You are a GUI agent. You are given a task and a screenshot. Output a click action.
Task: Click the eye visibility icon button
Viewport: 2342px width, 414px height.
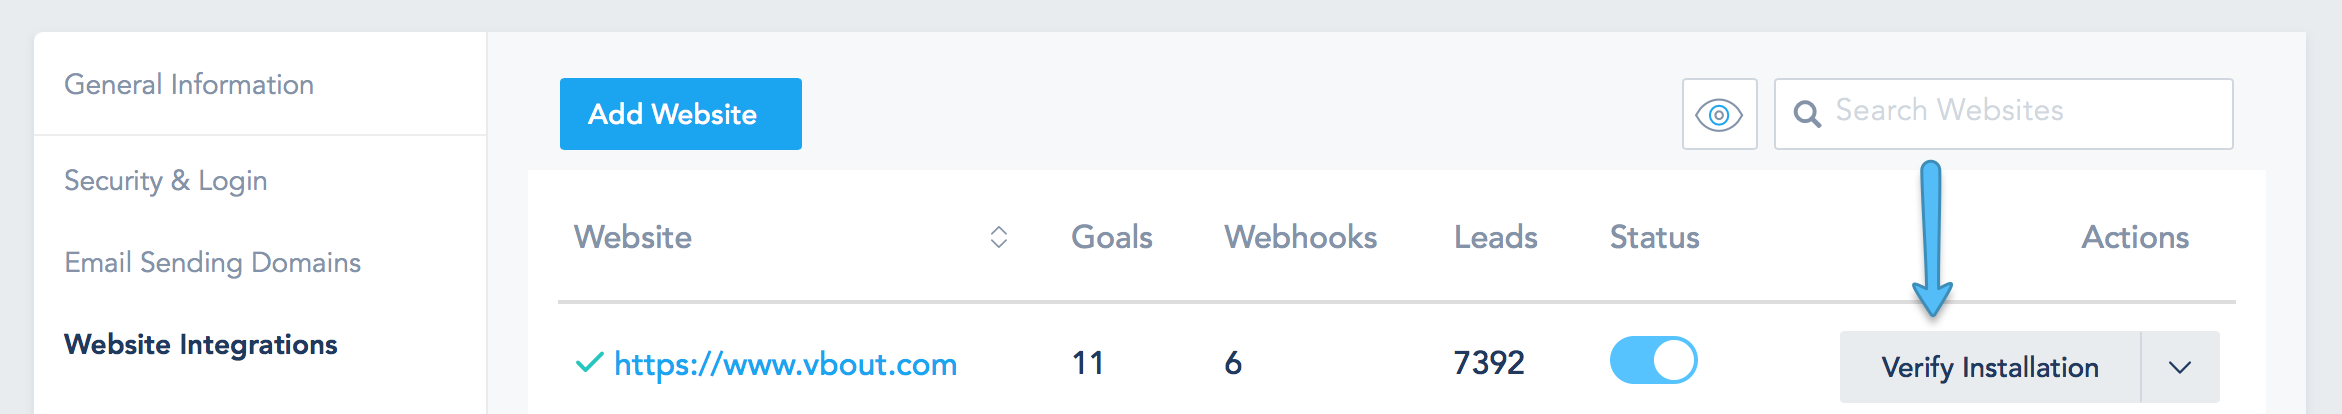click(1719, 114)
